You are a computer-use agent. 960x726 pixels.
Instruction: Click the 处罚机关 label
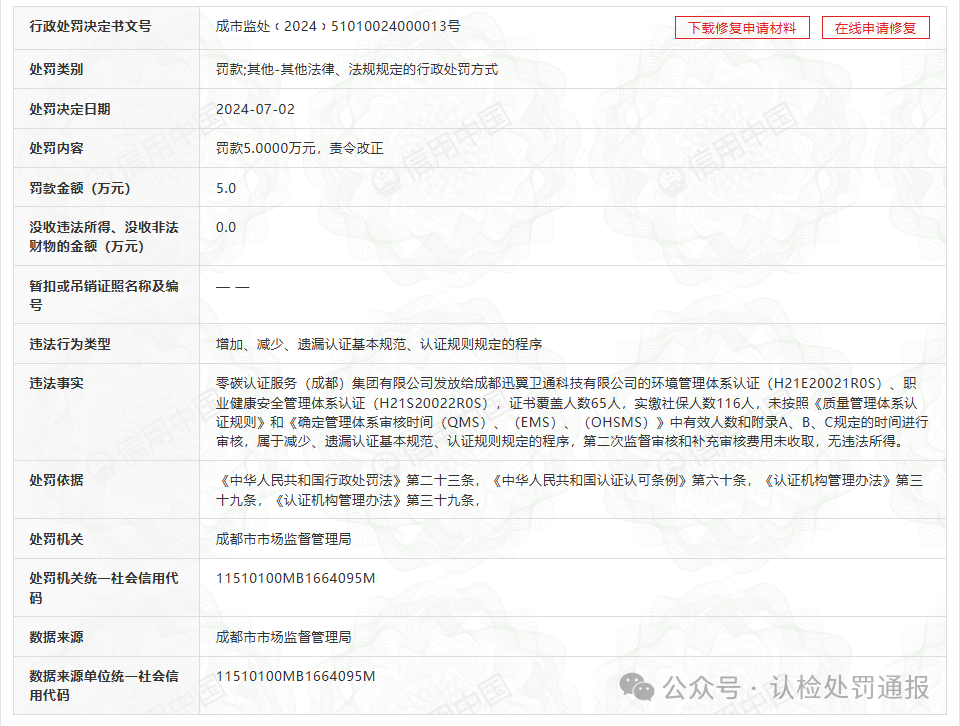pos(56,539)
